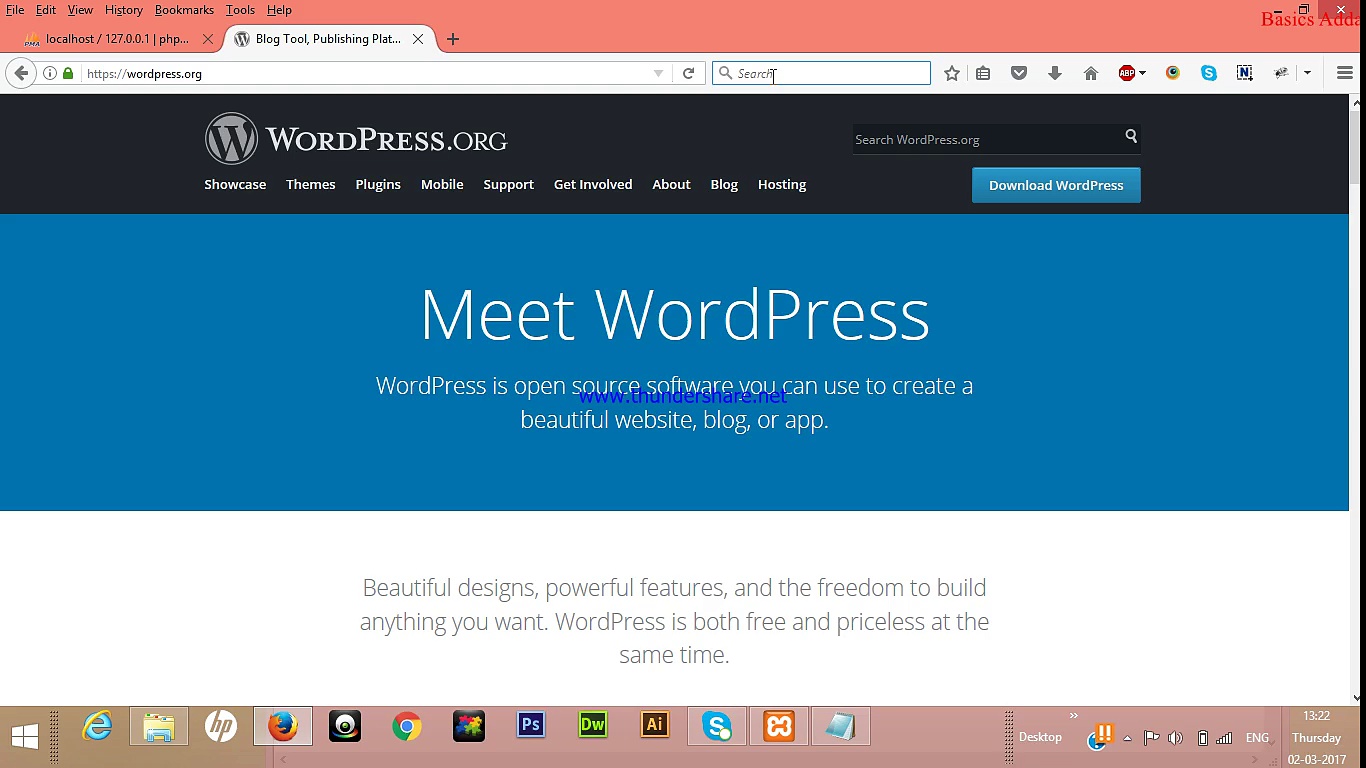Save page to Pocket
Viewport: 1366px width, 768px height.
(x=1019, y=73)
